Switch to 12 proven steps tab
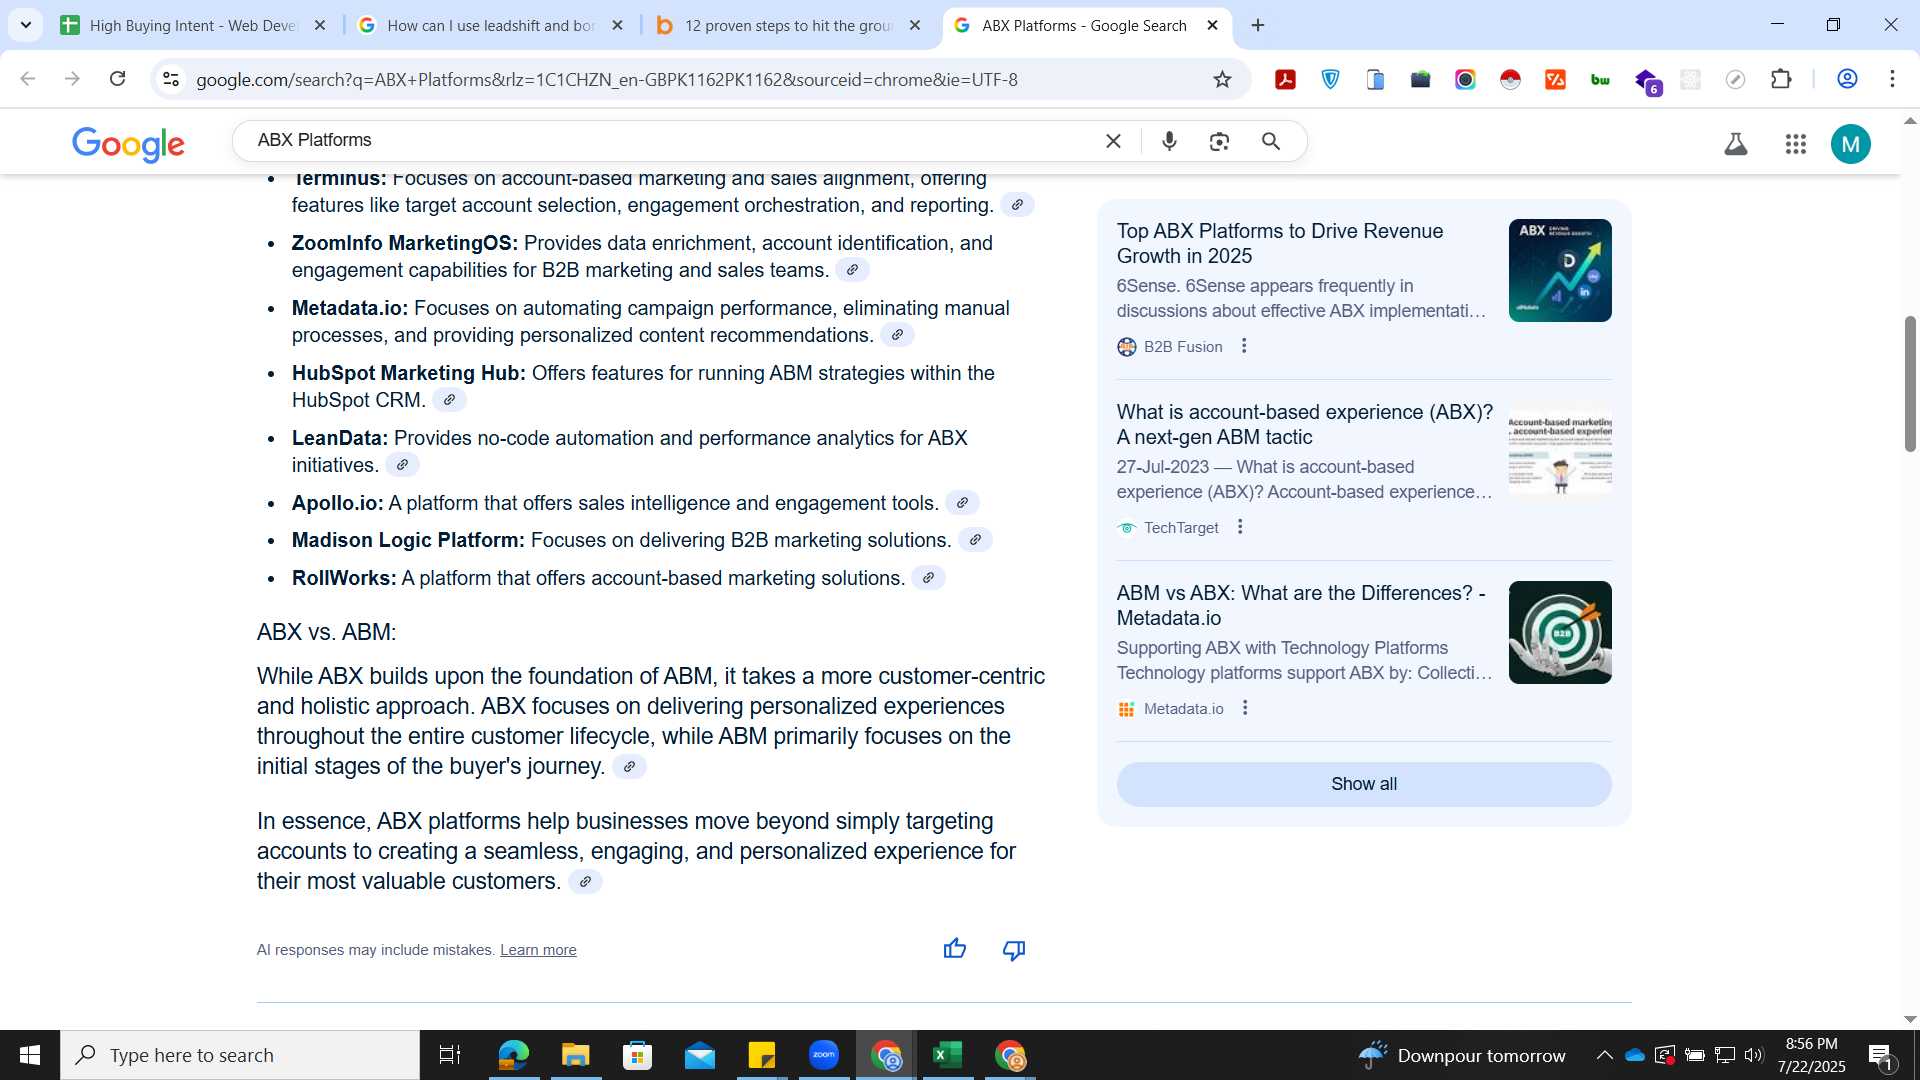 789,26
